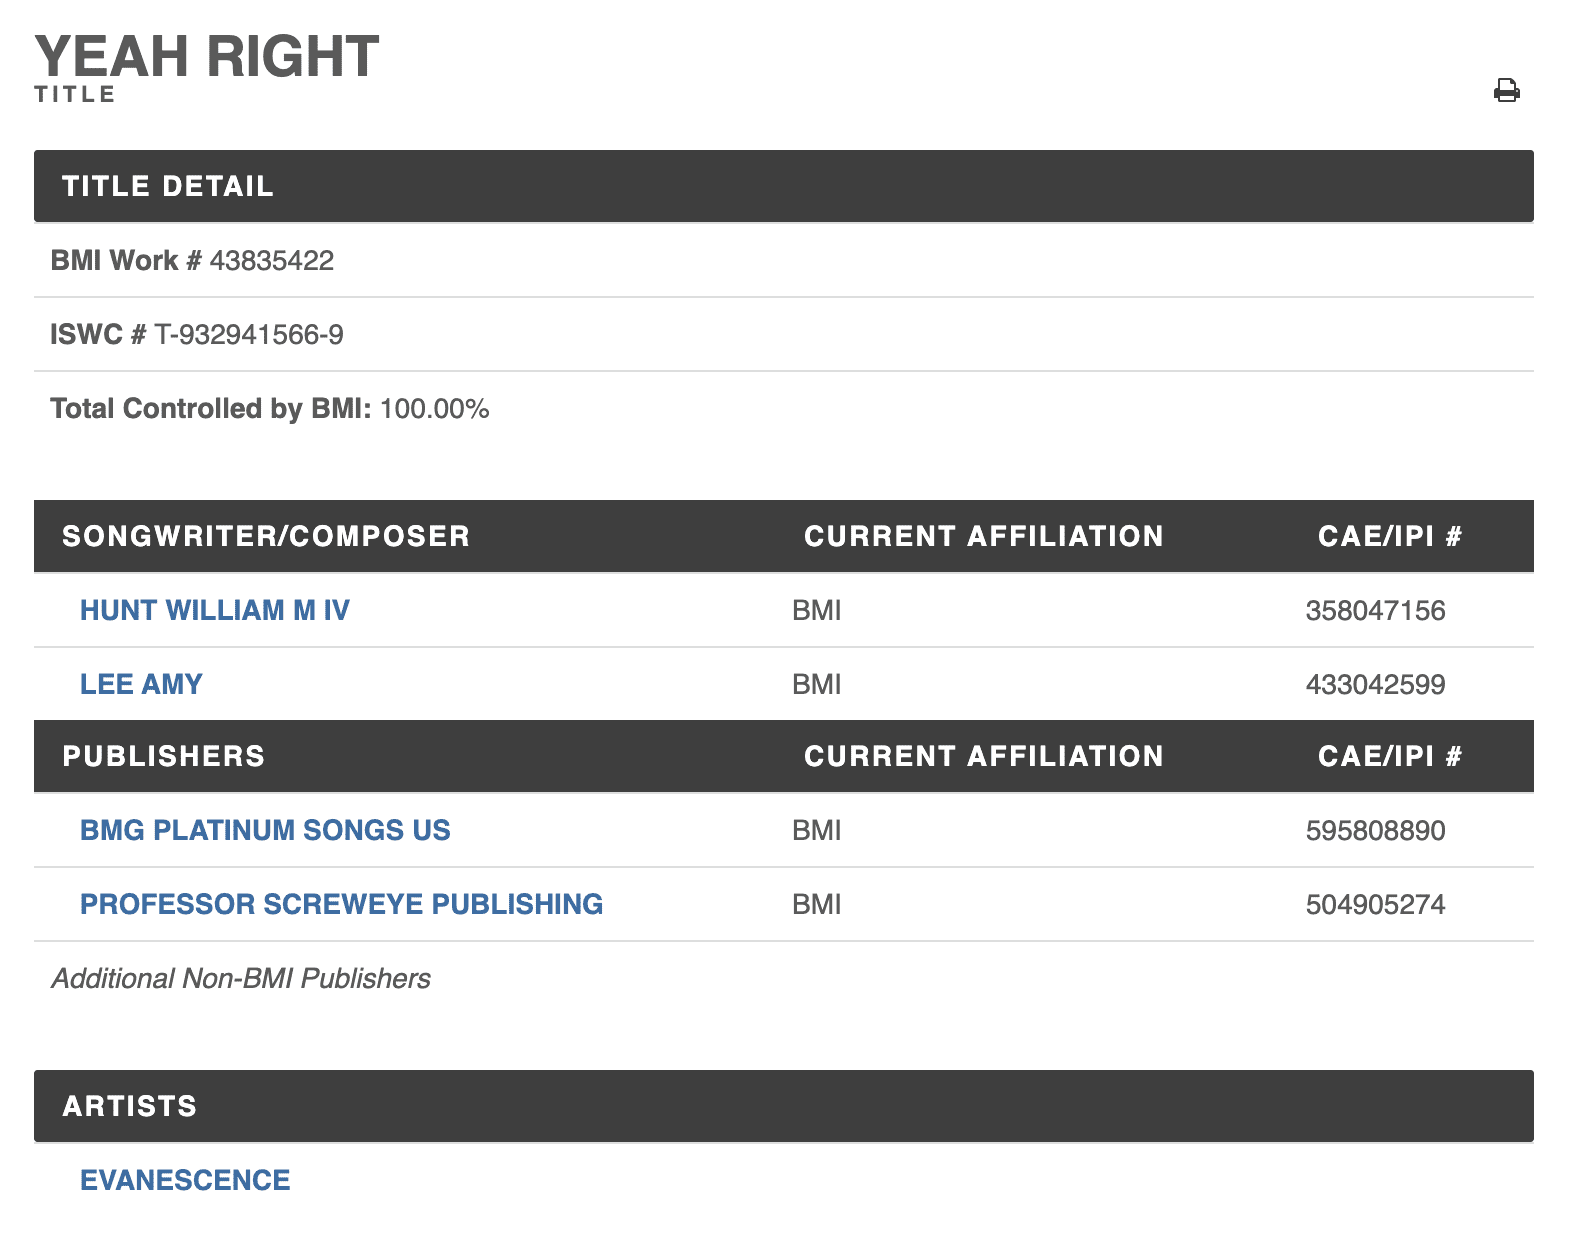This screenshot has width=1576, height=1236.
Task: Open the LEE AMY songwriter link
Action: click(x=141, y=684)
